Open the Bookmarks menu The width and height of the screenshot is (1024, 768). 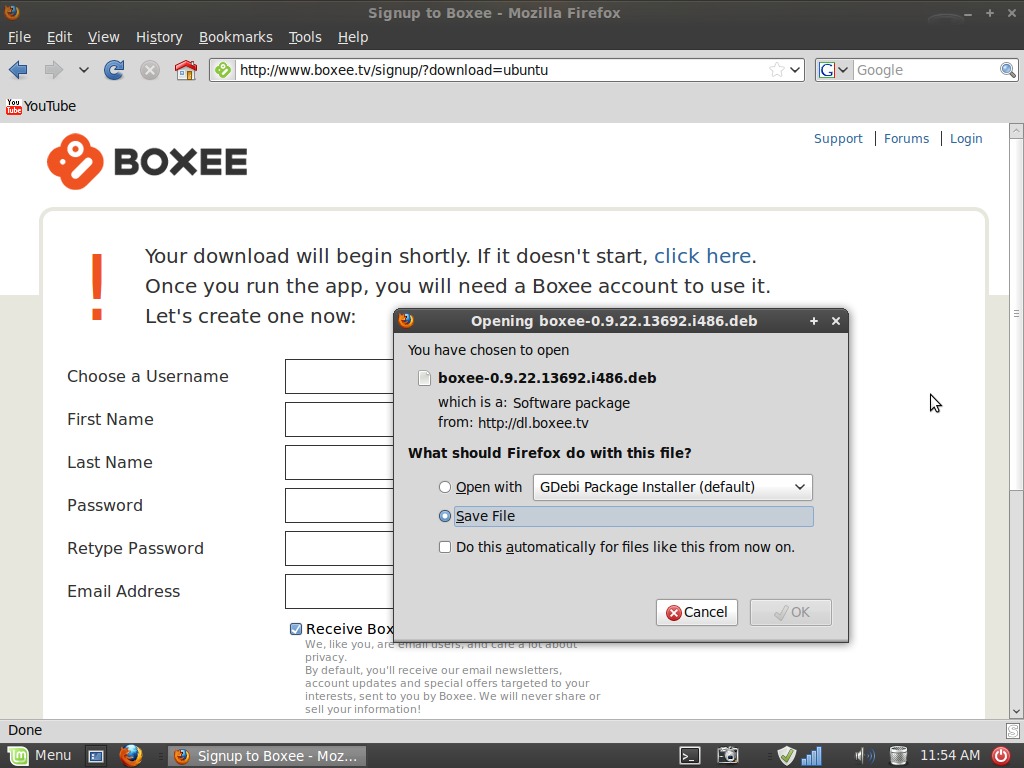click(x=235, y=37)
